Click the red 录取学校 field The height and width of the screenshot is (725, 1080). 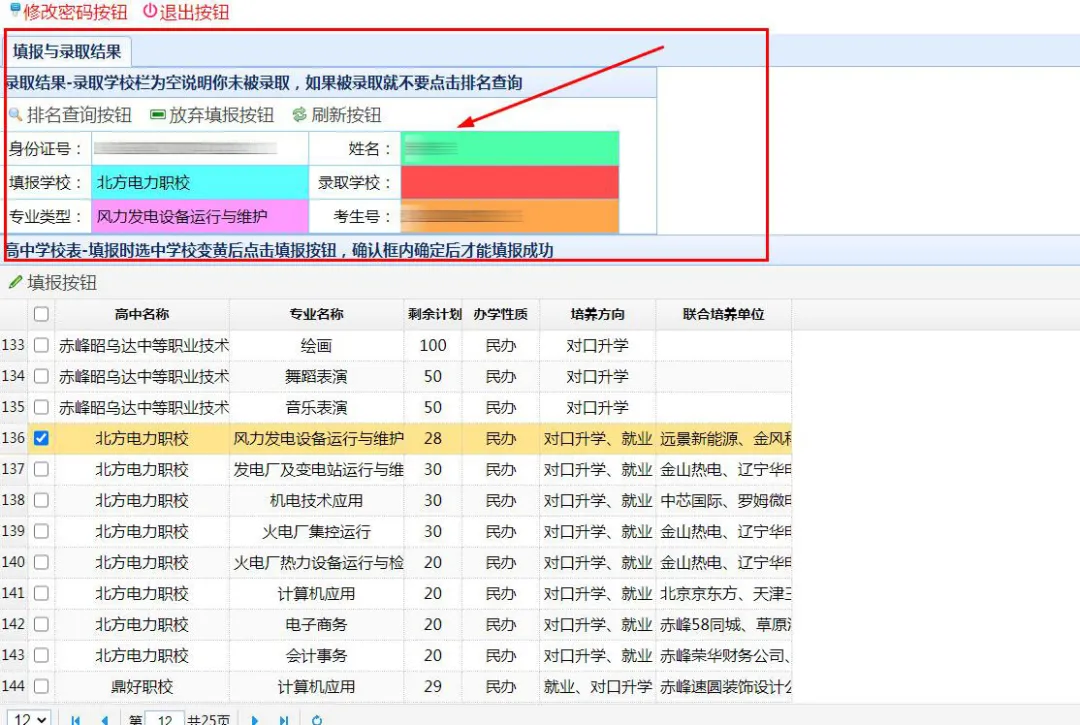click(510, 182)
